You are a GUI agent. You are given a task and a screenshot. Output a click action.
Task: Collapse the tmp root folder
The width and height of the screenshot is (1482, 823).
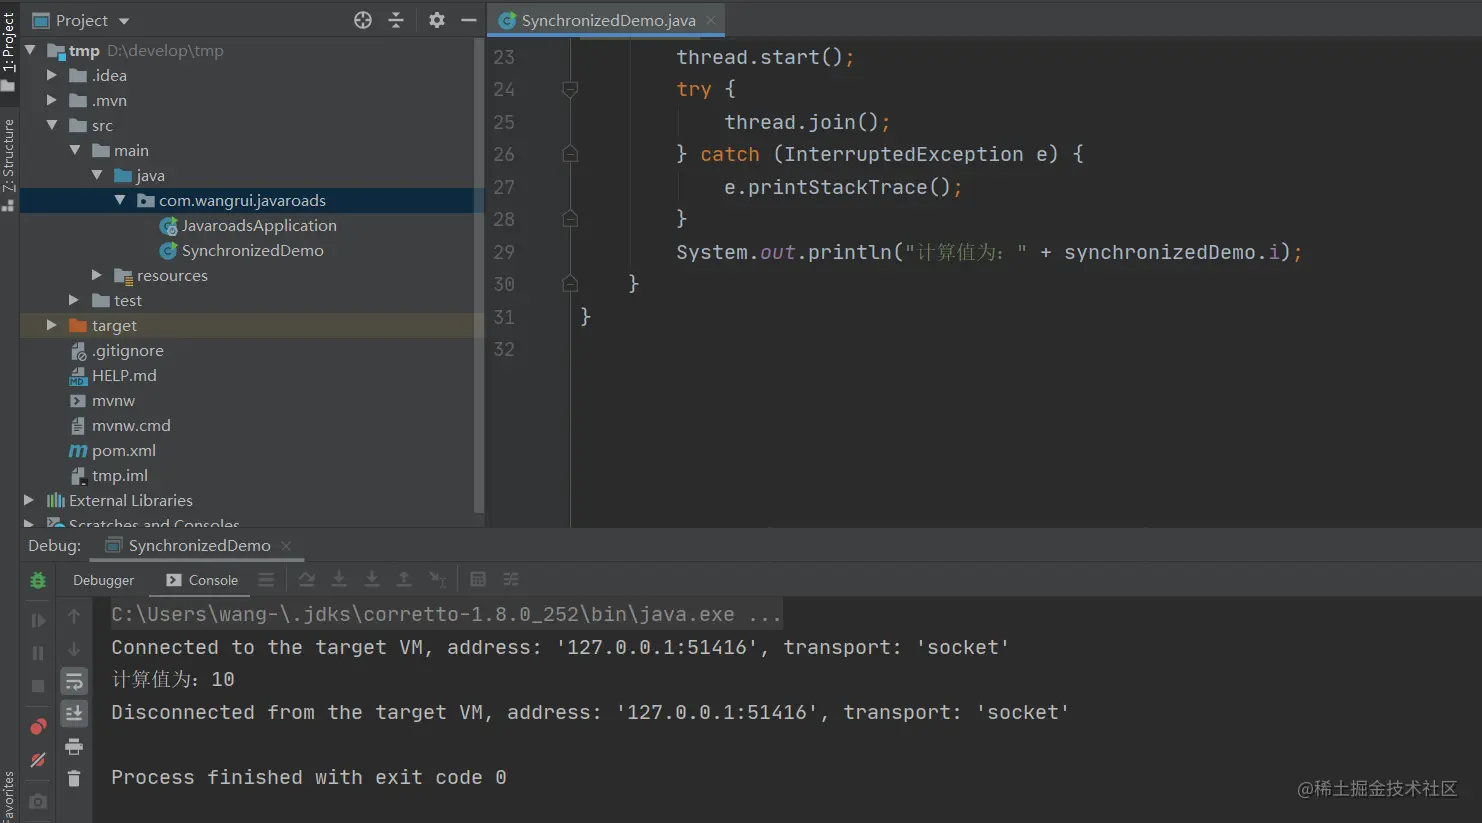coord(30,50)
